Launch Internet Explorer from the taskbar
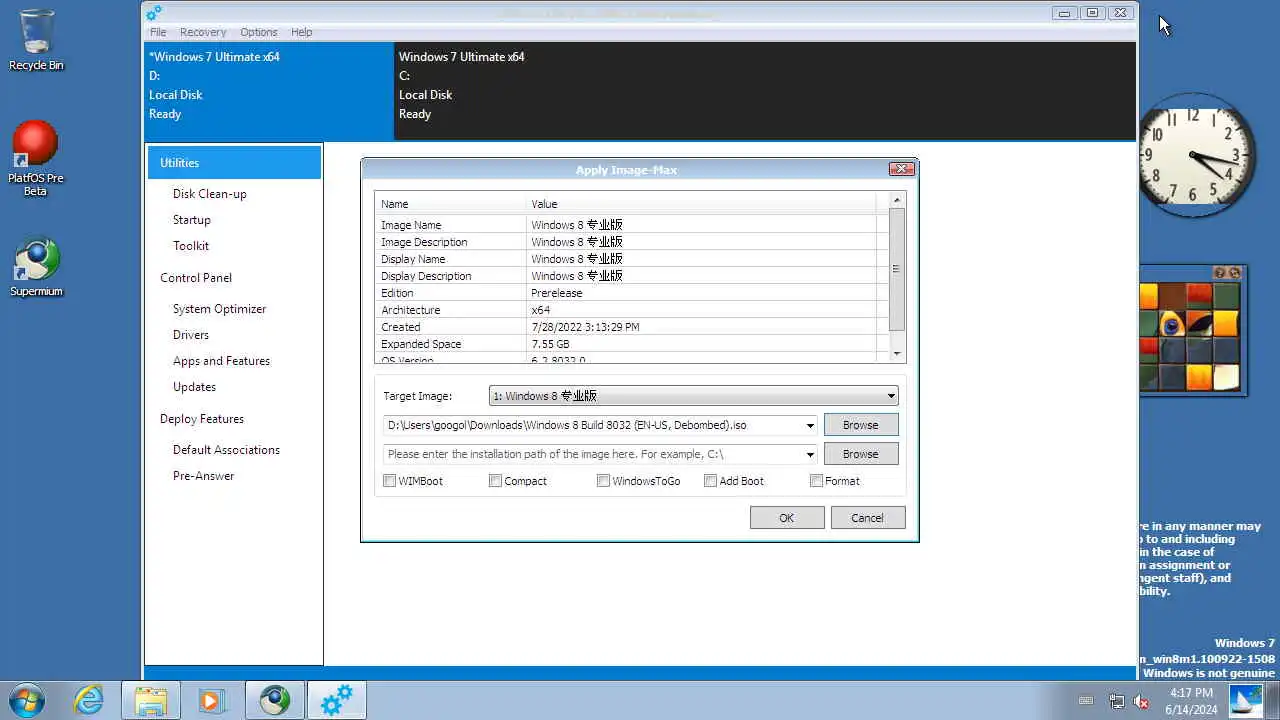 click(x=89, y=700)
